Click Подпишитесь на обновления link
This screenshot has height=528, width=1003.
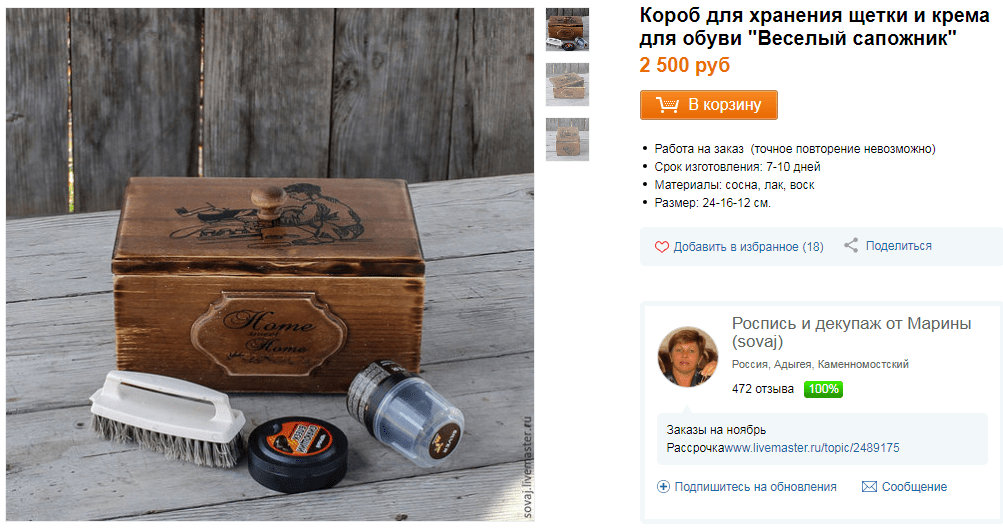tap(755, 487)
